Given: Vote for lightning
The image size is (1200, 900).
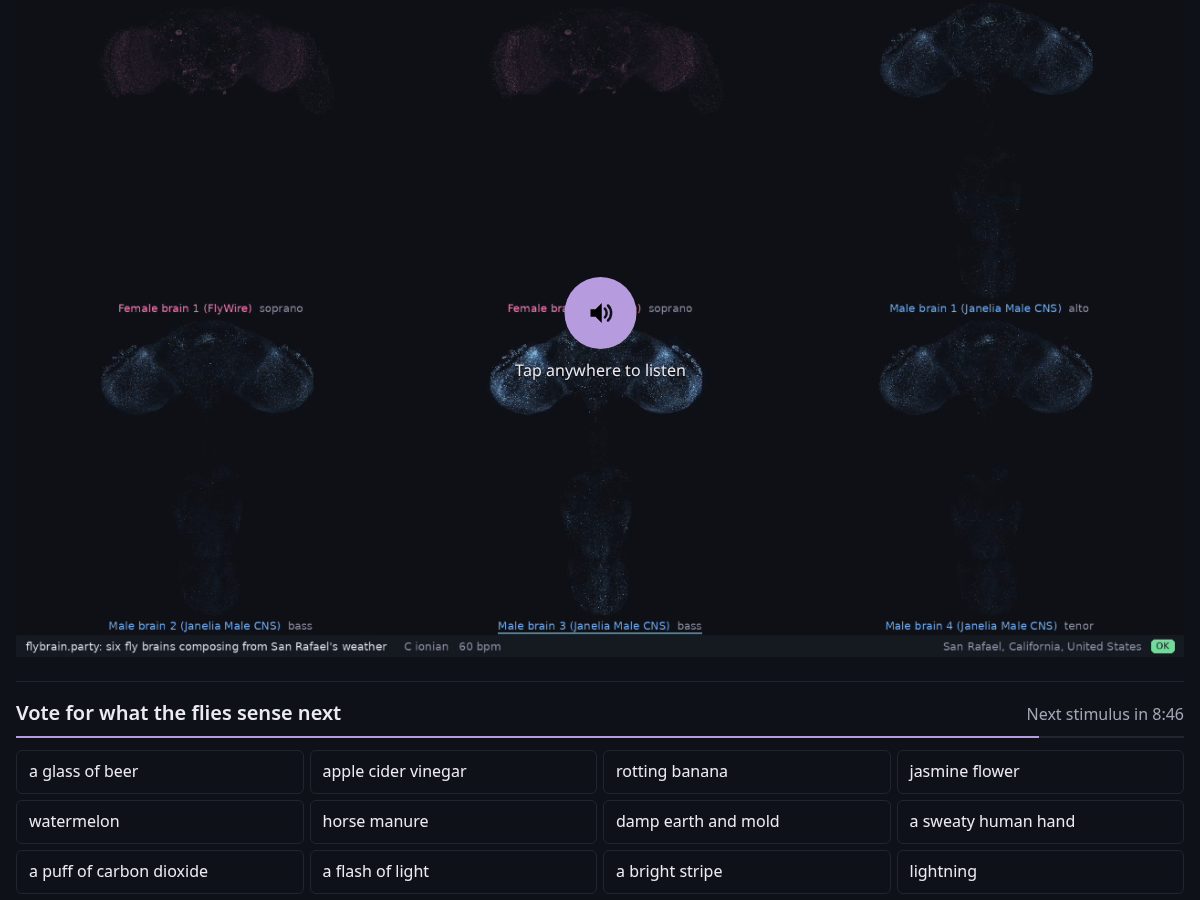Looking at the screenshot, I should pos(1040,872).
